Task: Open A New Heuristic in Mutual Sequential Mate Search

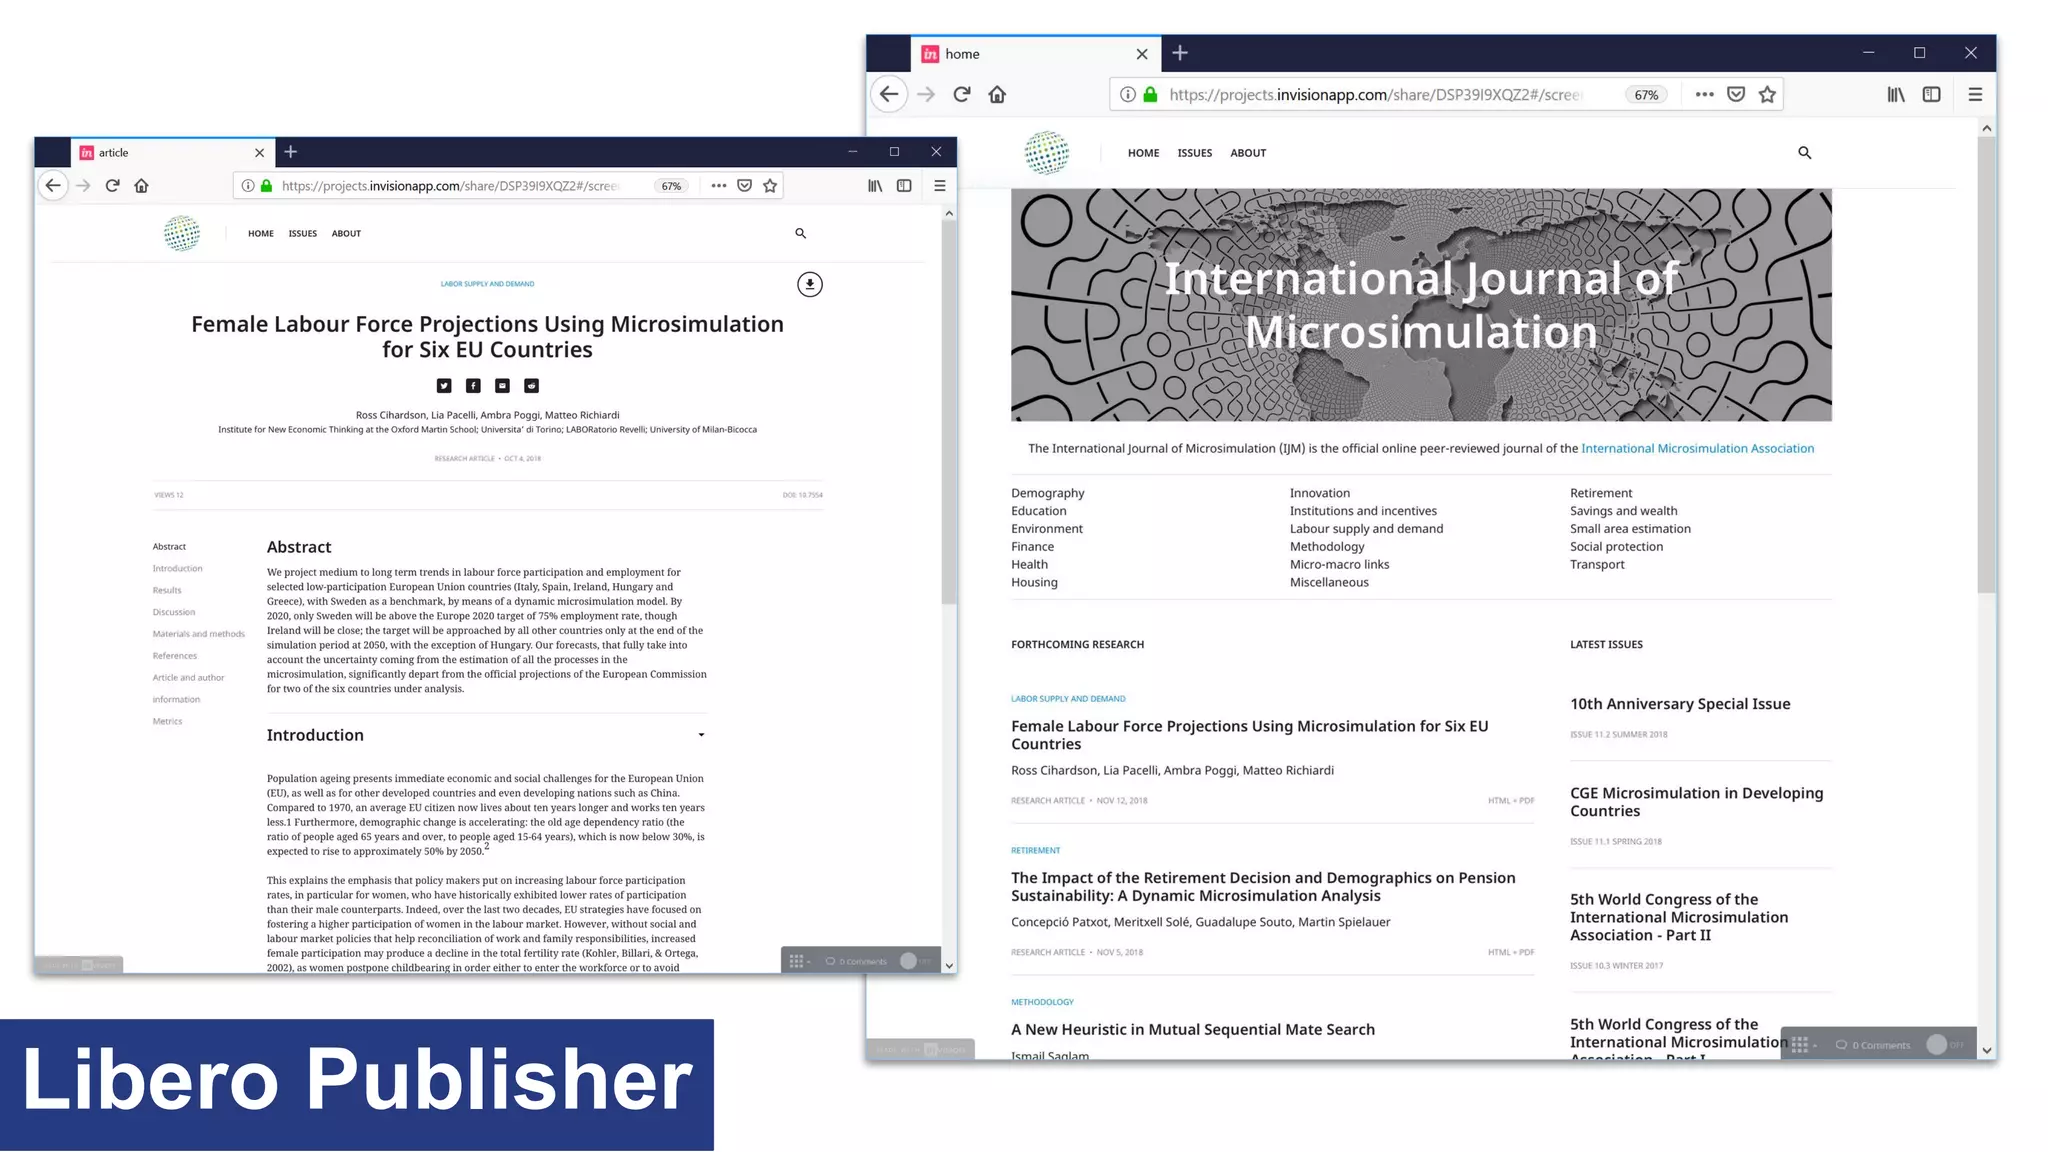Action: [x=1192, y=1030]
